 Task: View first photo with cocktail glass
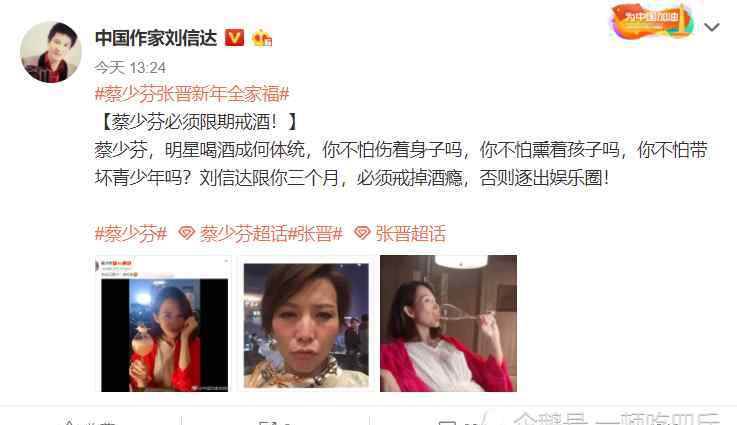point(165,324)
